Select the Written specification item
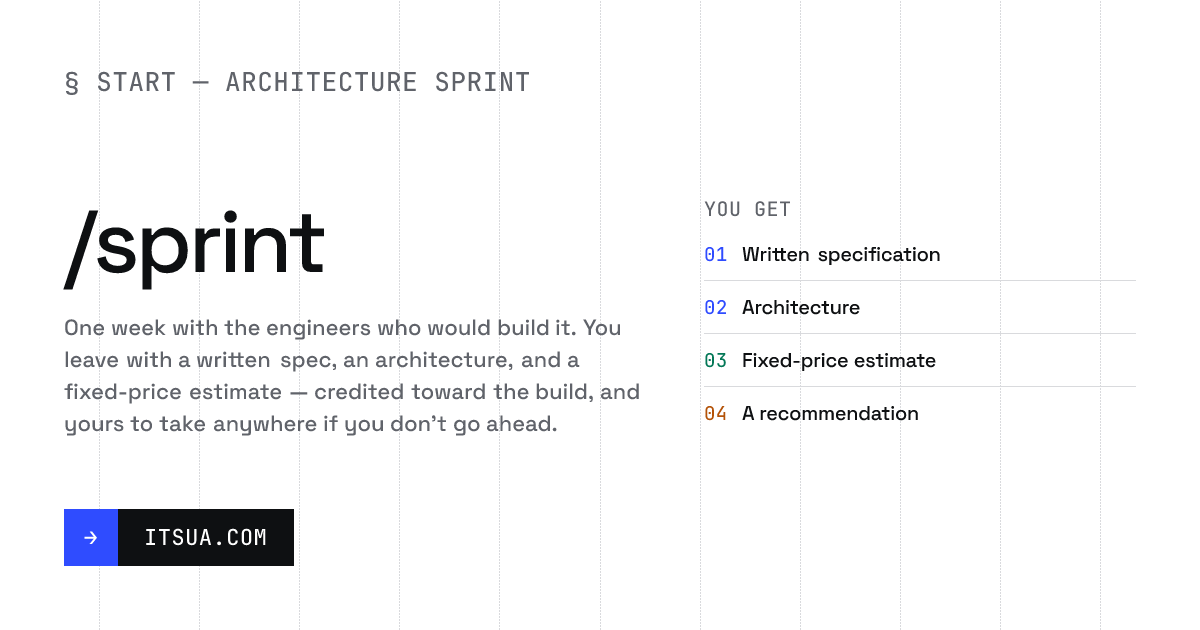This screenshot has height=630, width=1200. pyautogui.click(x=920, y=255)
